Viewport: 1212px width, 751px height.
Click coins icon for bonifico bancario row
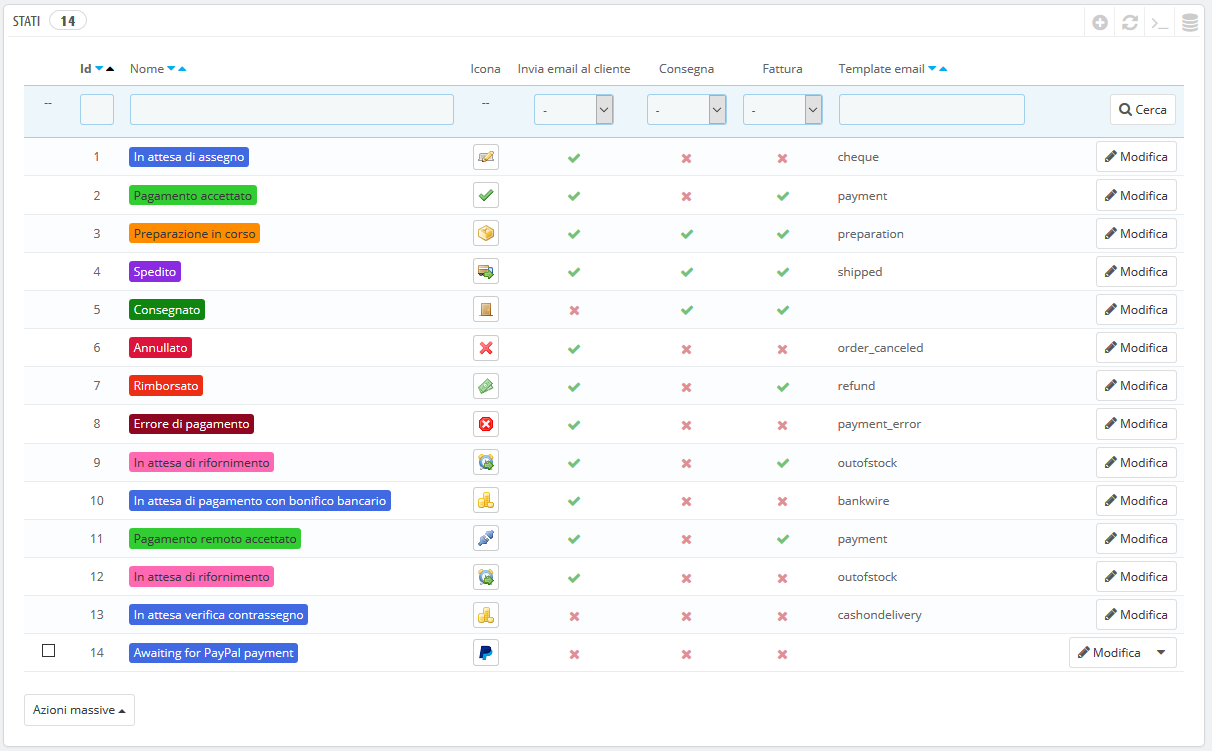click(x=486, y=500)
